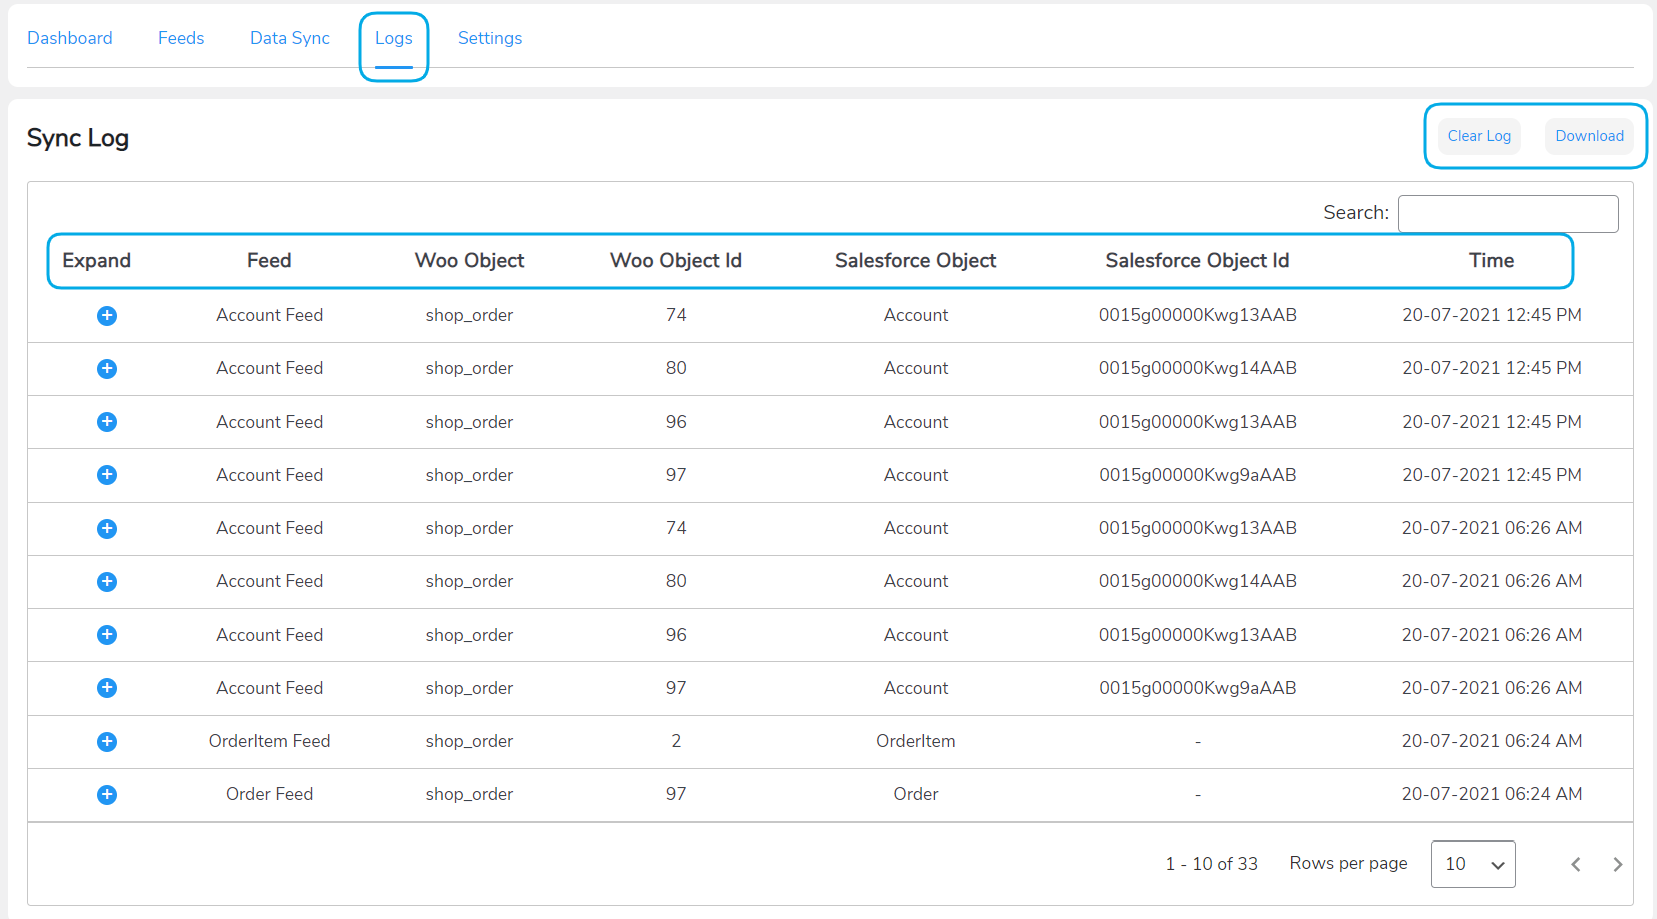Screen dimensions: 1657x919
Task: Click Salesforce Id 0015g00000Kwg14AAB at 12:45 PM
Action: point(1197,368)
